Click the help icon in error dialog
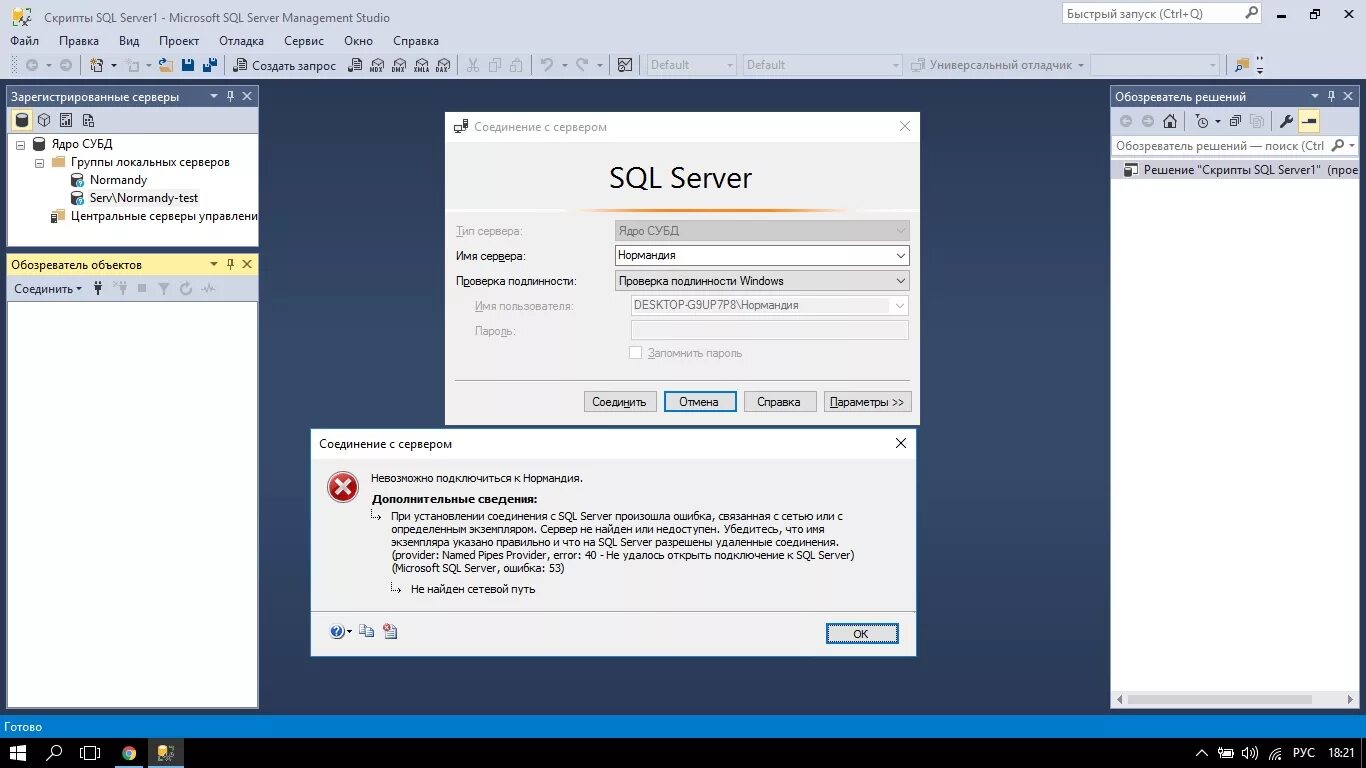Viewport: 1366px width, 768px height. [337, 632]
